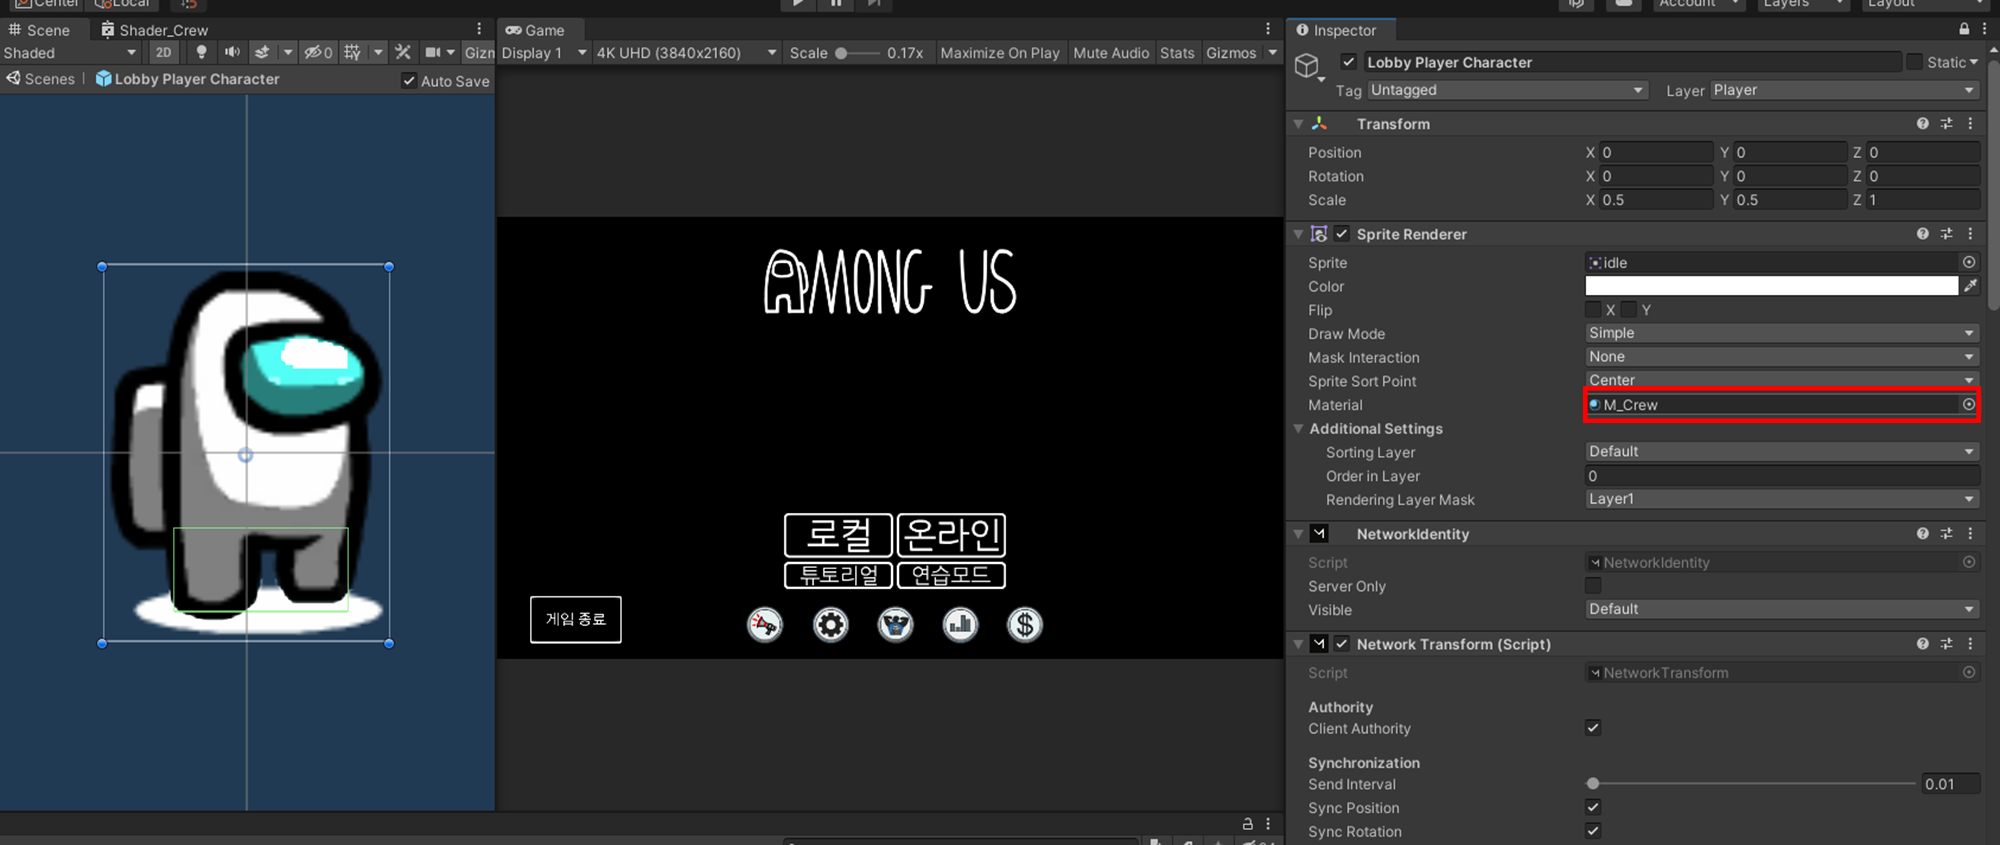The width and height of the screenshot is (2000, 845).
Task: Click the Pause button in top toolbar
Action: tap(835, 4)
